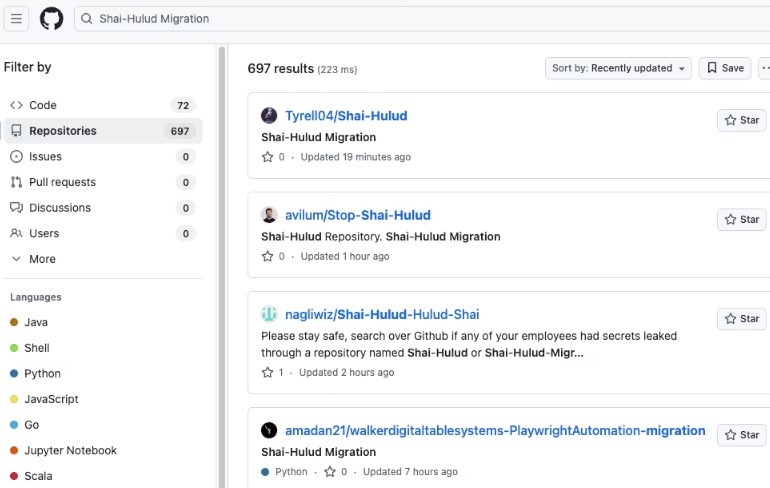Image resolution: width=770 pixels, height=488 pixels.
Task: Click star count icon under nagliwiz repository
Action: coord(267,373)
